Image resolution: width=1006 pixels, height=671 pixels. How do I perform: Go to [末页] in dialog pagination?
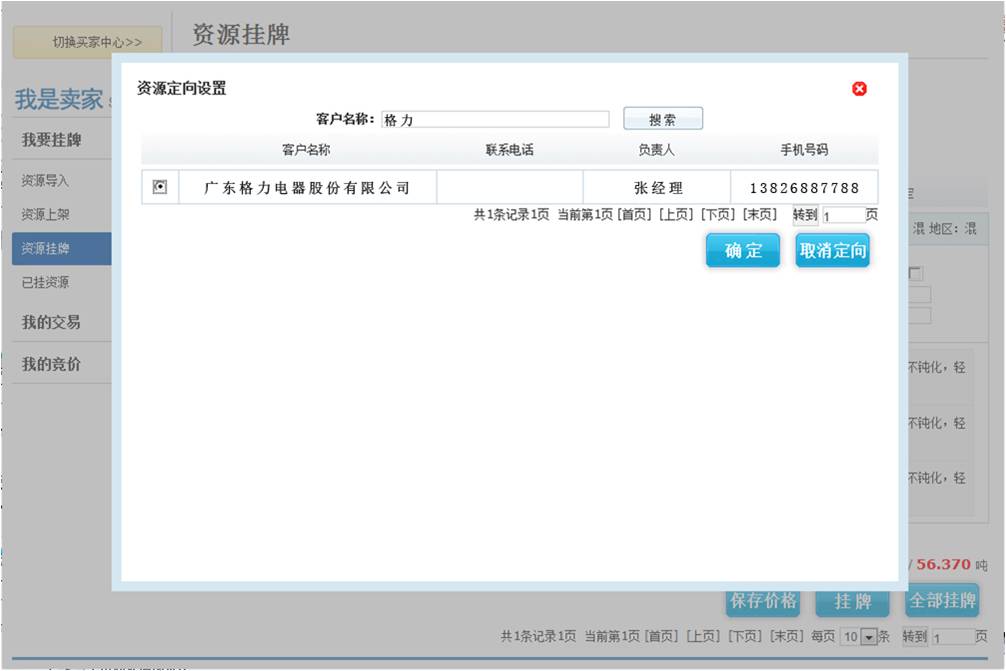coord(759,215)
